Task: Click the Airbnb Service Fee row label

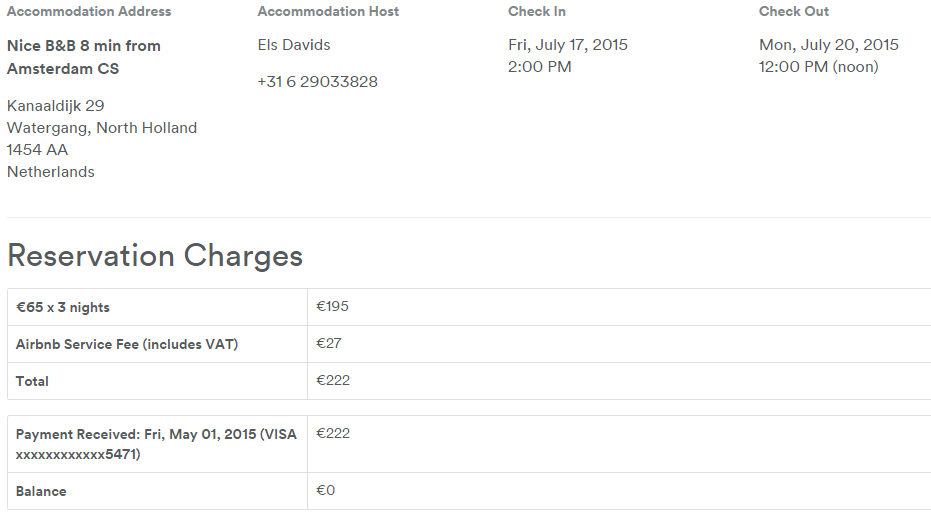Action: coord(127,344)
